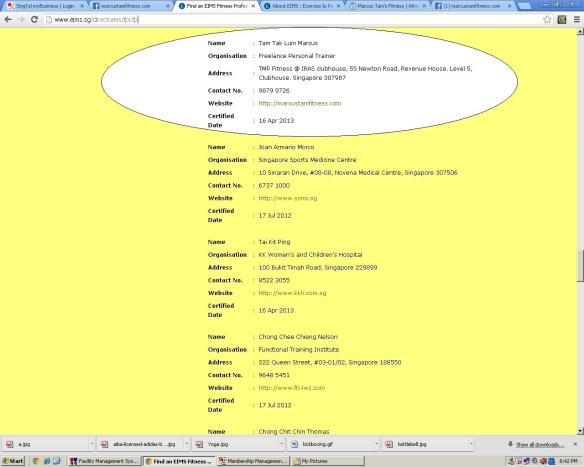Switch to the first marcustanfitness.com Facebook tab
The width and height of the screenshot is (584, 467).
point(130,6)
